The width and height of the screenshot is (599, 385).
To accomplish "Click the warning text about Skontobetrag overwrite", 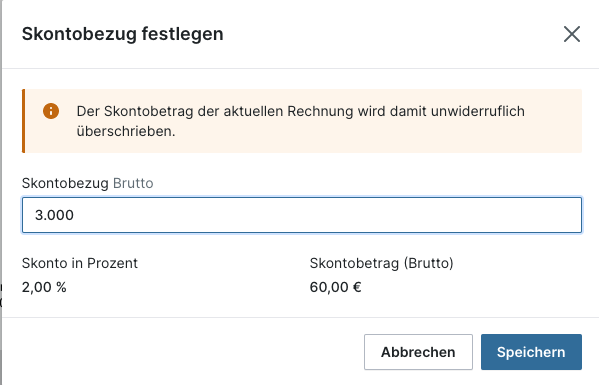I will [x=301, y=121].
